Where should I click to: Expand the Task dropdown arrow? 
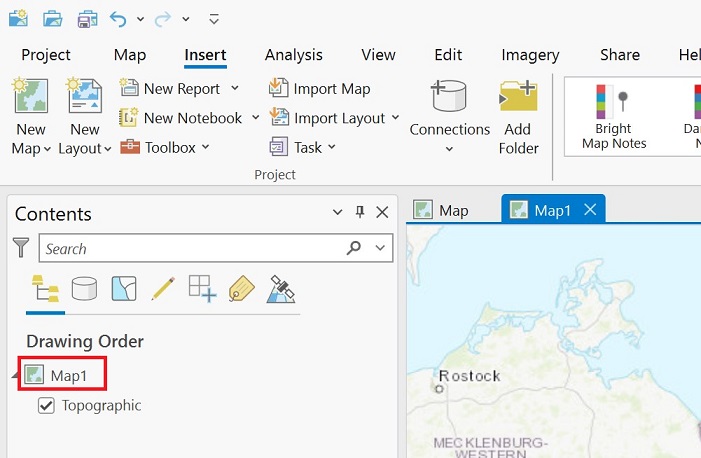pyautogui.click(x=332, y=147)
